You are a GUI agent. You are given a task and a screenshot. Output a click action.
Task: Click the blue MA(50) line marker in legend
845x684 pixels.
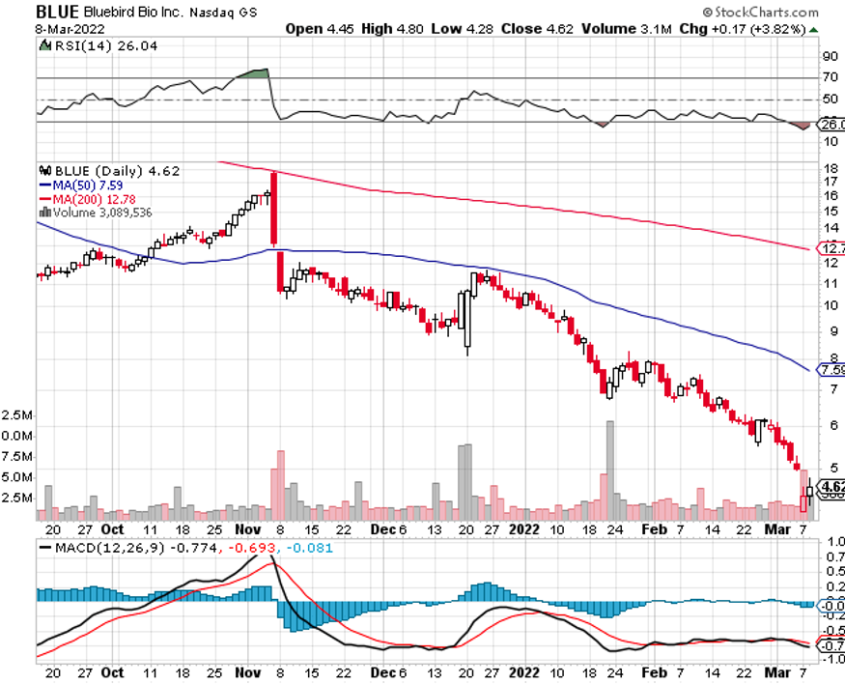click(44, 185)
